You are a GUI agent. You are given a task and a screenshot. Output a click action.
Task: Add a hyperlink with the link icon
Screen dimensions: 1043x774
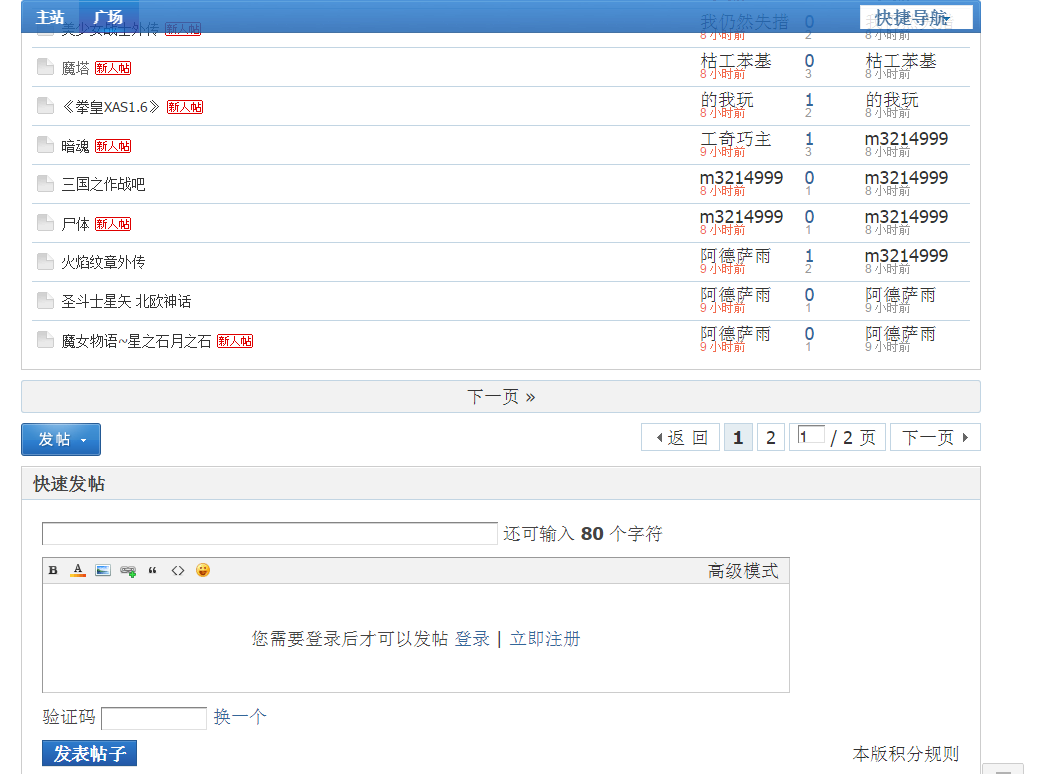[128, 571]
